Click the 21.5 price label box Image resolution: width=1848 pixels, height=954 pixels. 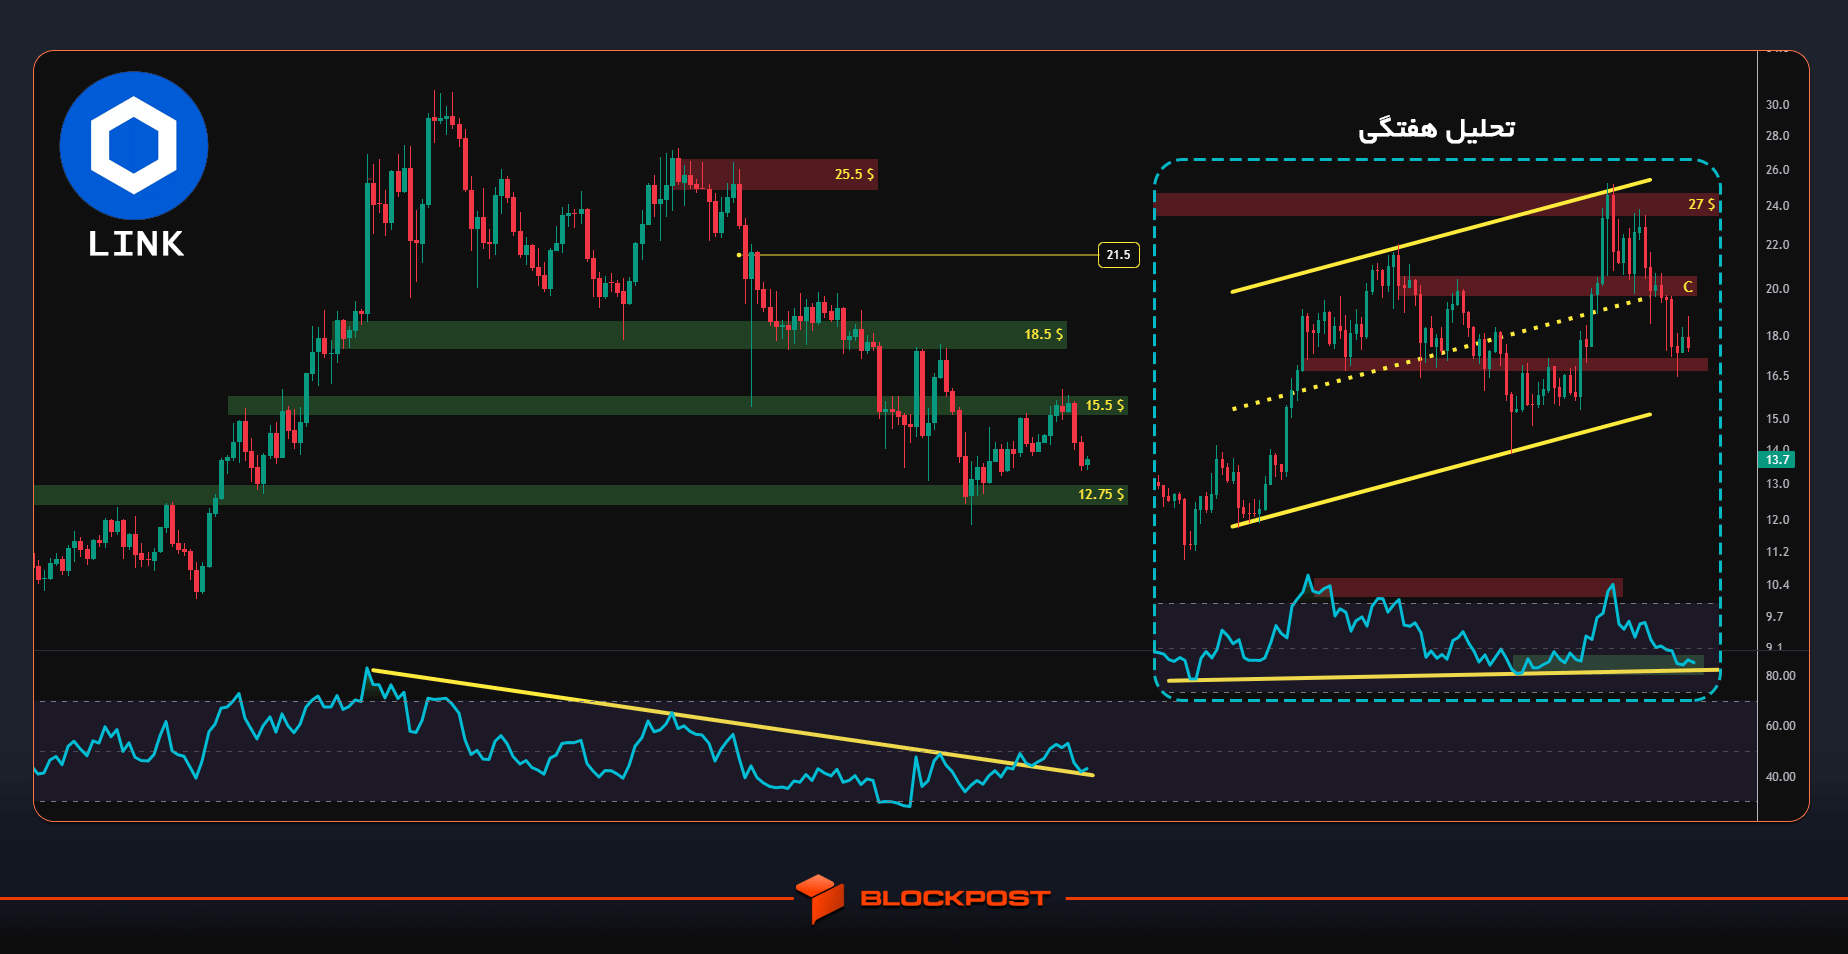(1118, 255)
